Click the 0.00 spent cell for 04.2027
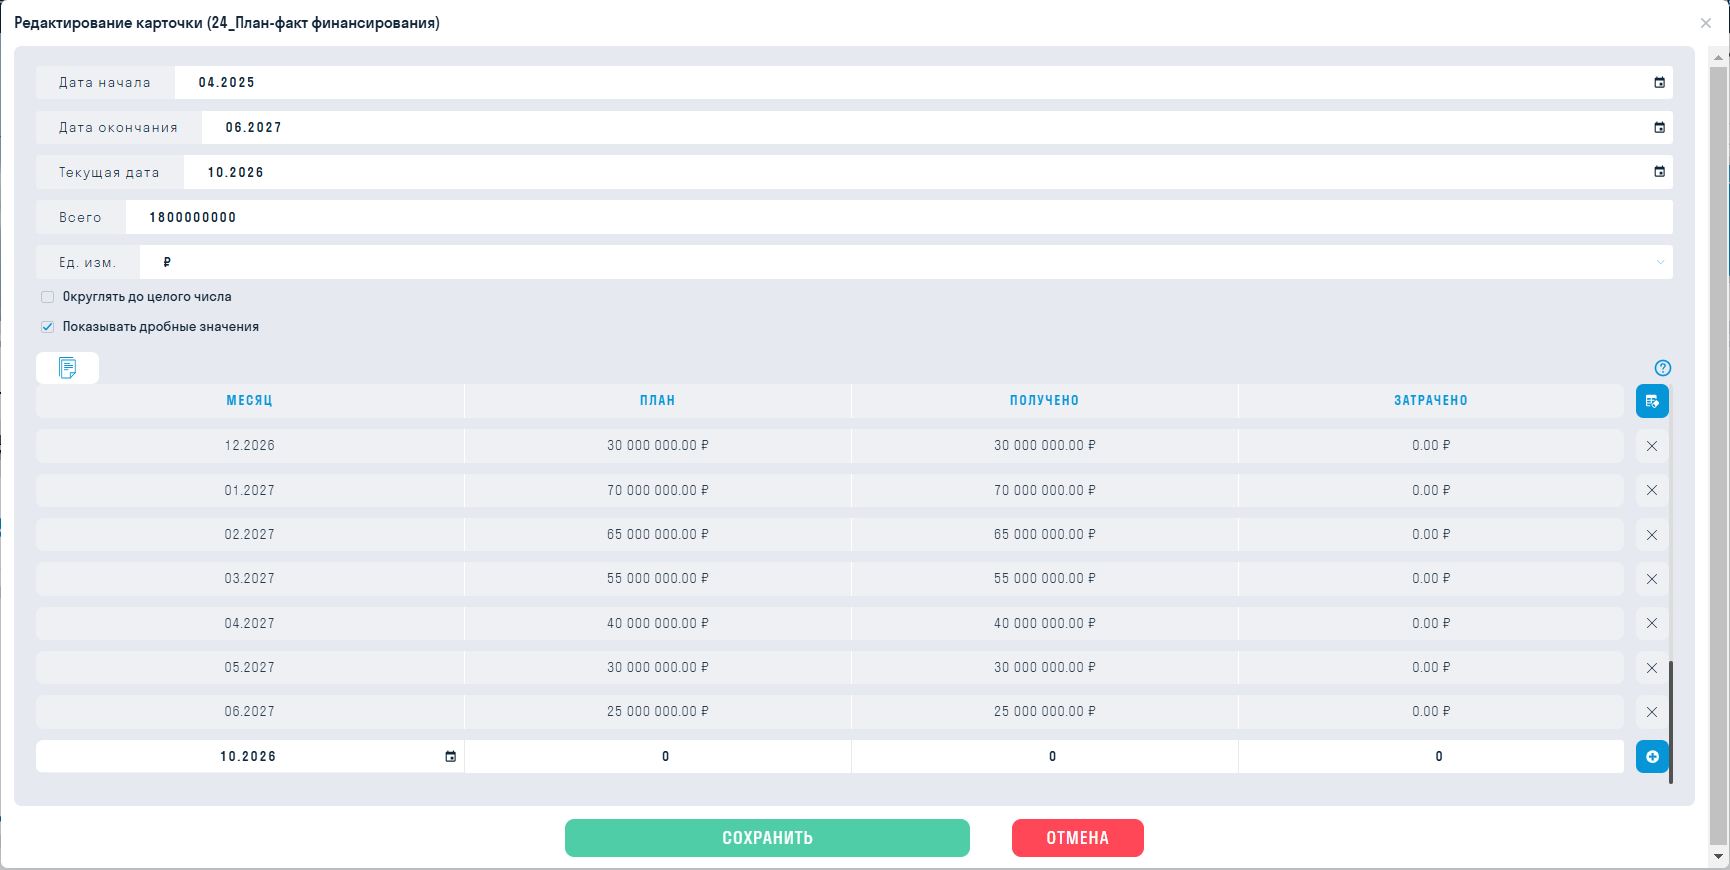Viewport: 1730px width, 870px height. (x=1431, y=623)
